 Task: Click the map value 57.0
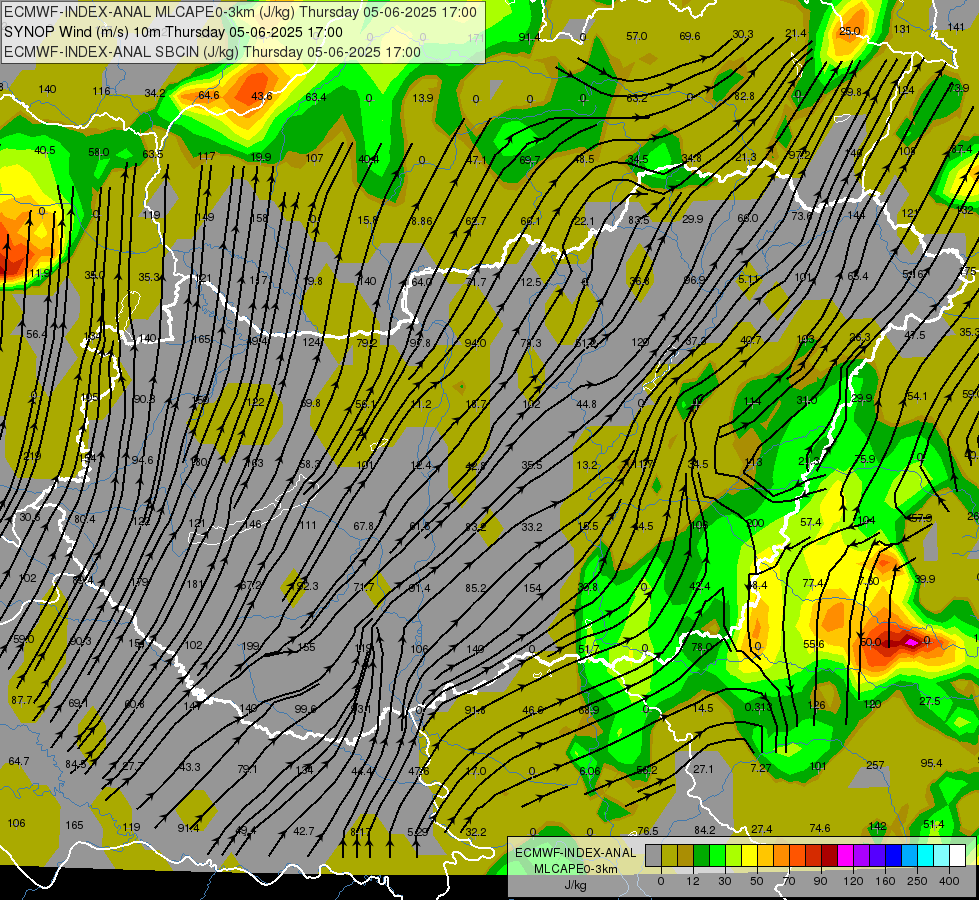pyautogui.click(x=636, y=36)
